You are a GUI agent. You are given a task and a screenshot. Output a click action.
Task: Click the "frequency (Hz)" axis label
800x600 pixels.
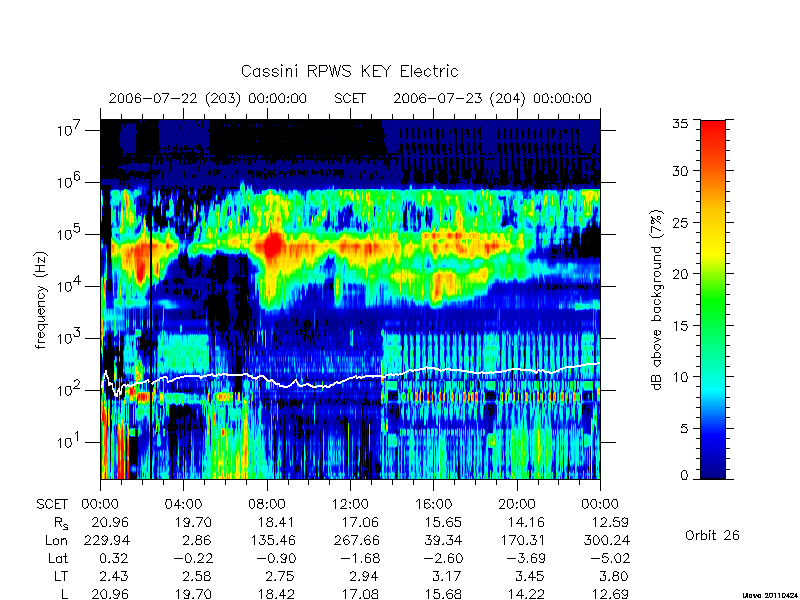tap(41, 300)
